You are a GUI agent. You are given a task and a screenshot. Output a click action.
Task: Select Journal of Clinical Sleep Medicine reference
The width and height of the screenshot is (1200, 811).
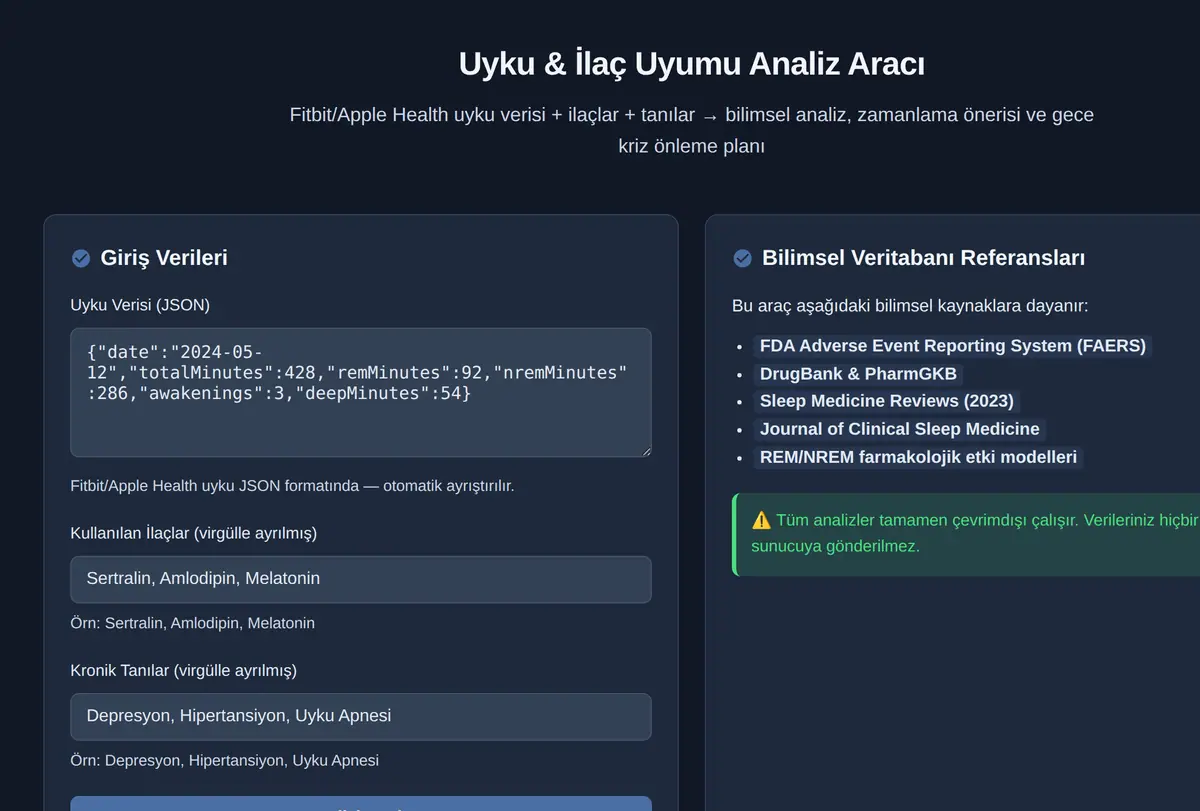tap(900, 429)
